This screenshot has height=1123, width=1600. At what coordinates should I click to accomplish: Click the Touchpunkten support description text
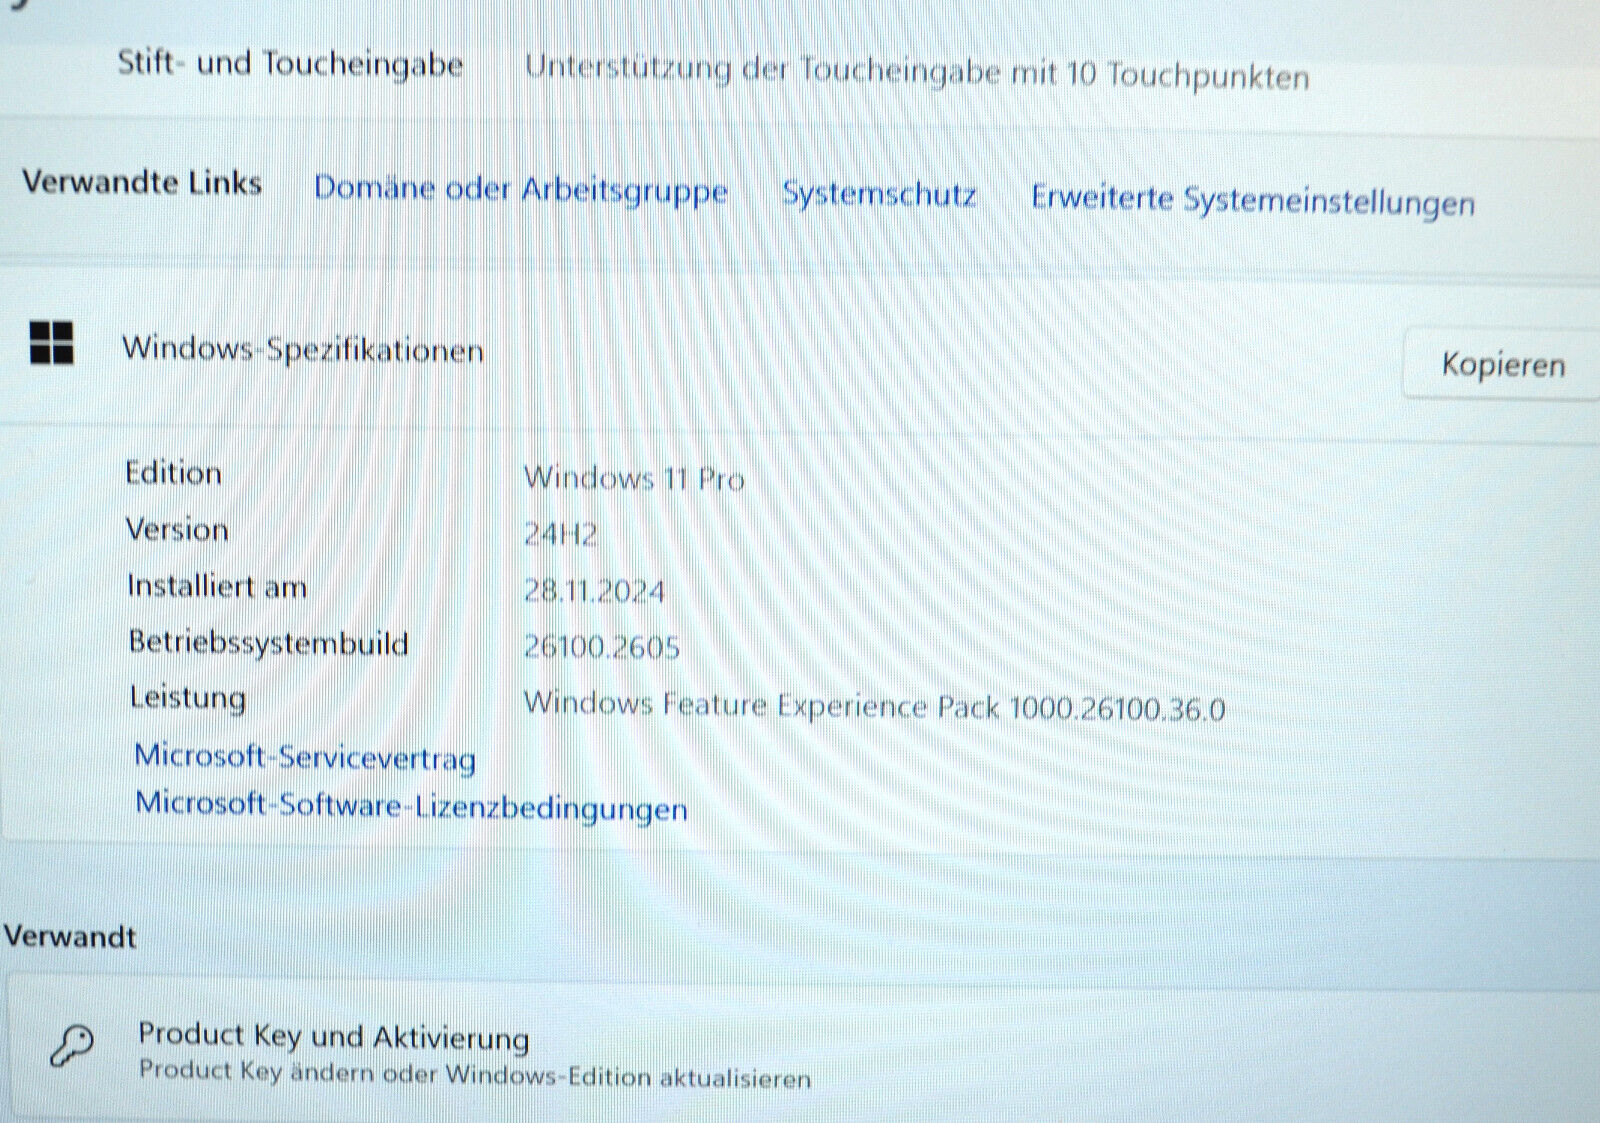tap(917, 72)
